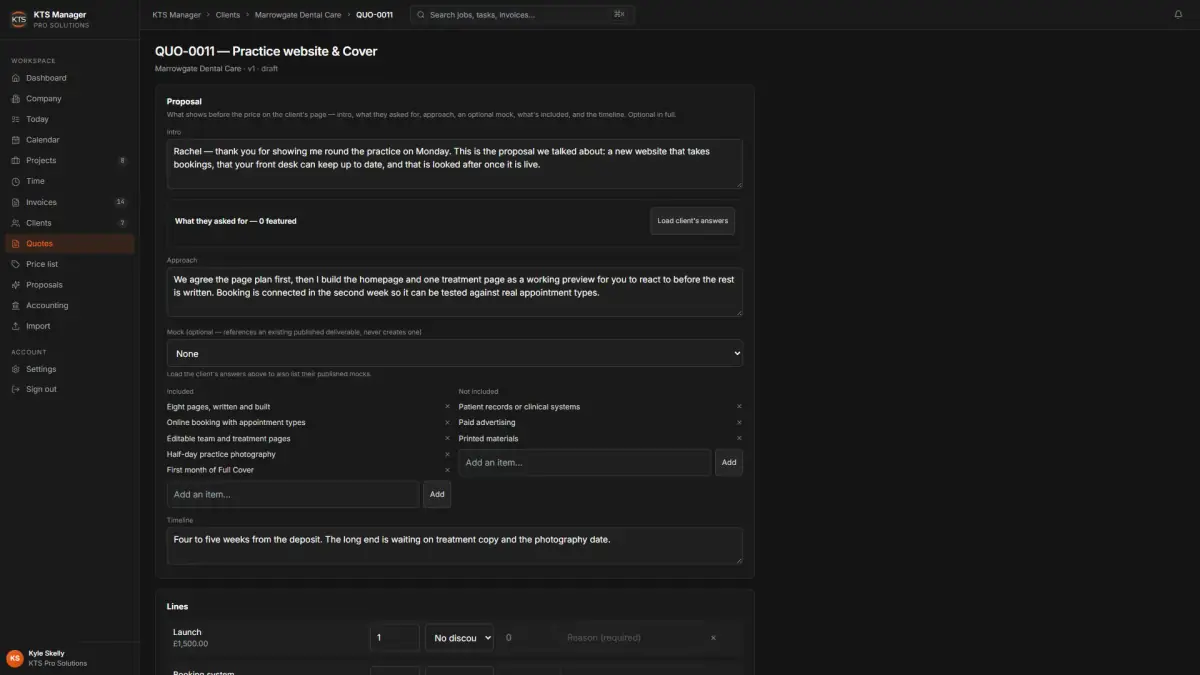Open Dashboard via its sidebar icon
Image resolution: width=1200 pixels, height=675 pixels.
[x=16, y=78]
